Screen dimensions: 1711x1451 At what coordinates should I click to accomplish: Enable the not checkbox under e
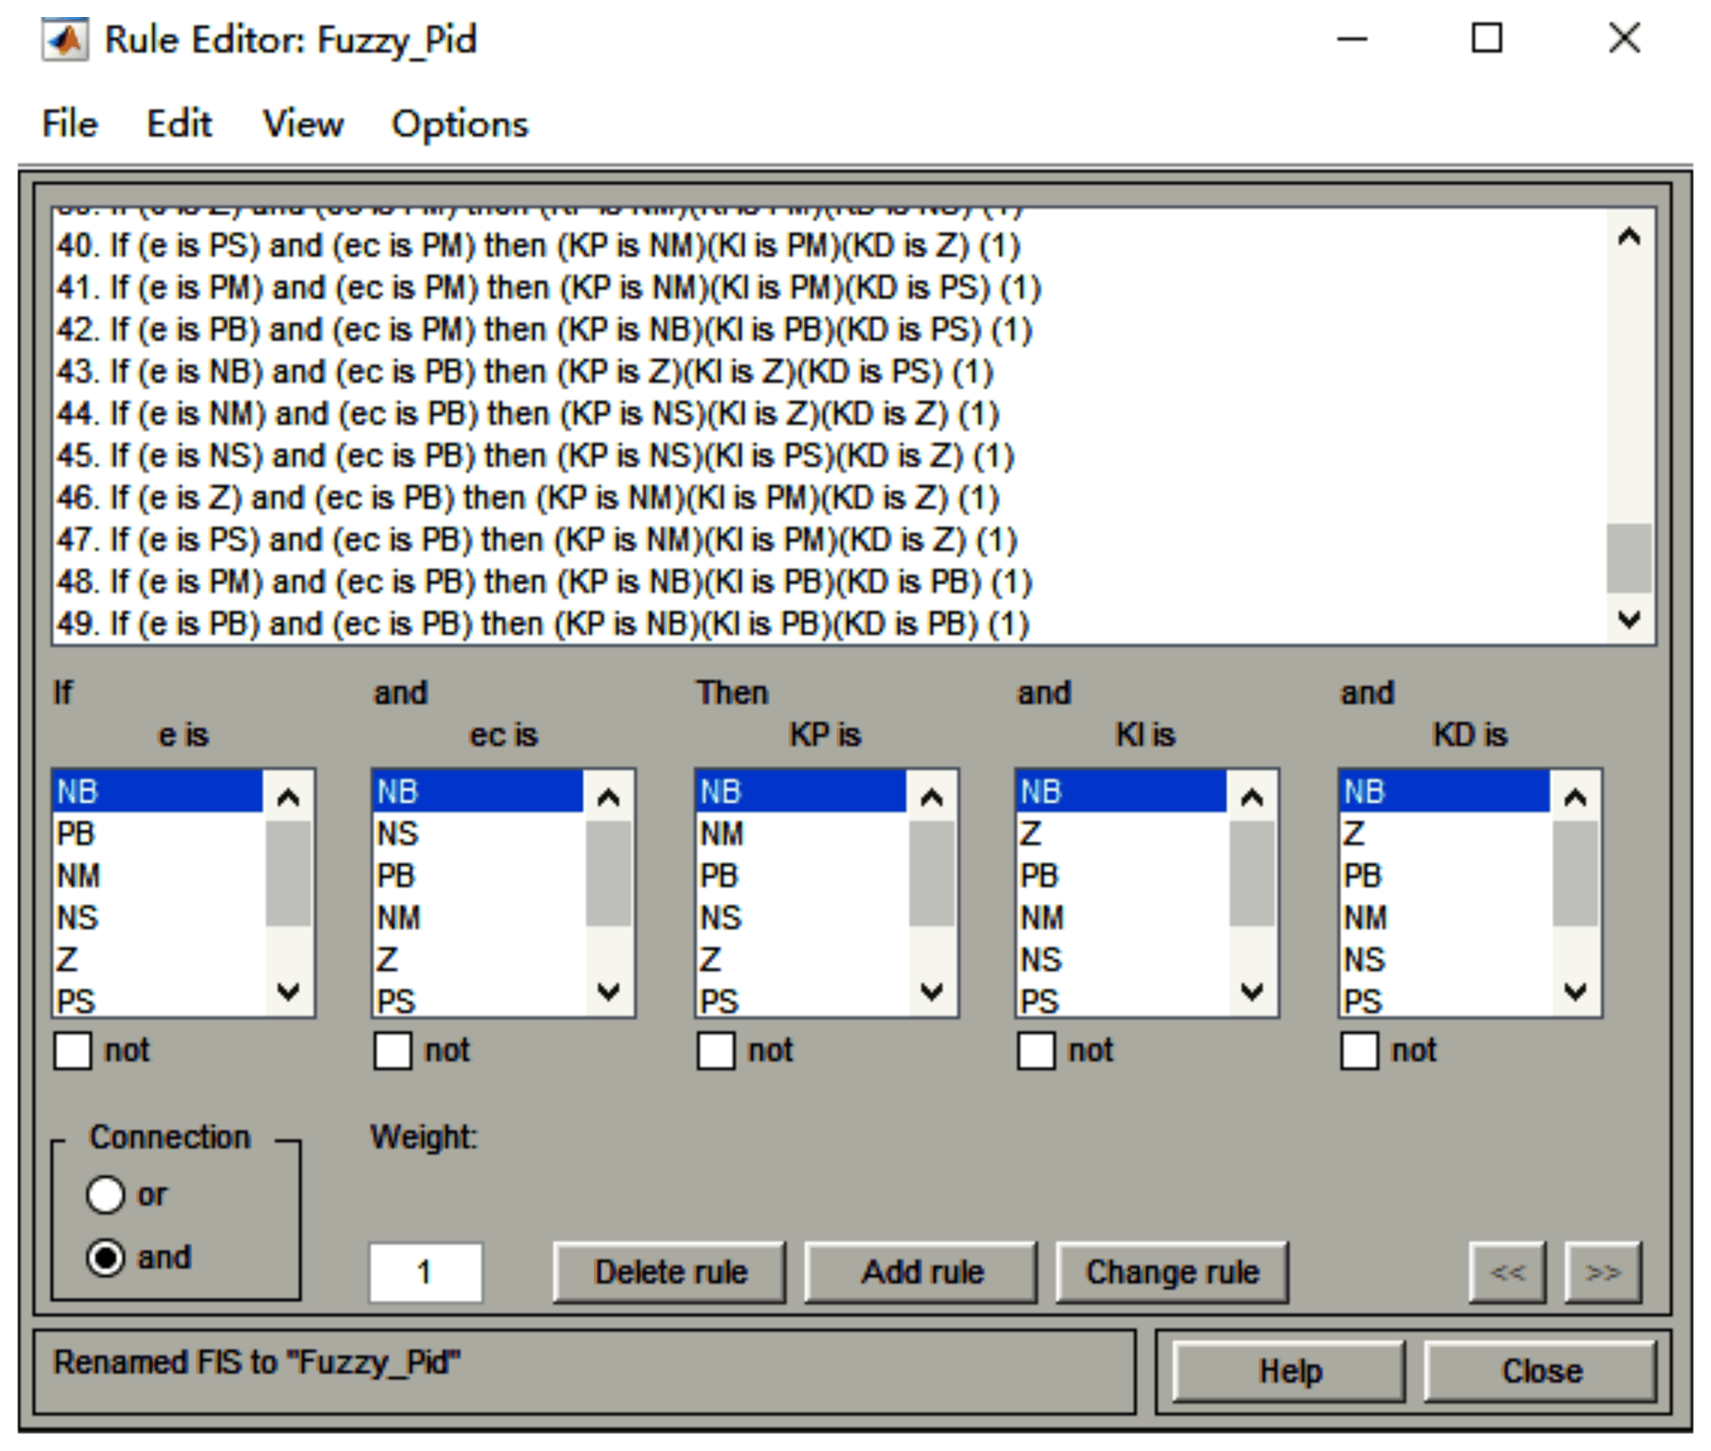coord(73,1051)
